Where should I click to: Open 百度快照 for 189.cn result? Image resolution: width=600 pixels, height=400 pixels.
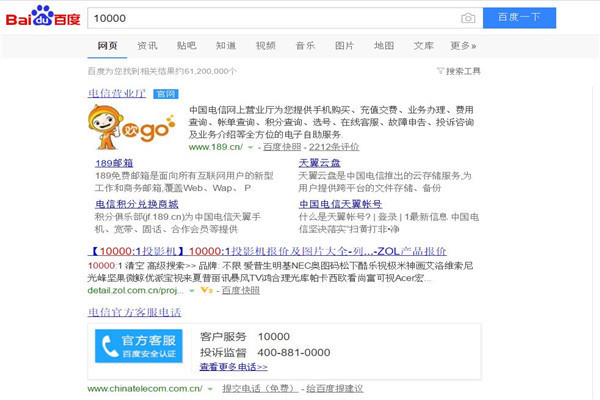282,147
